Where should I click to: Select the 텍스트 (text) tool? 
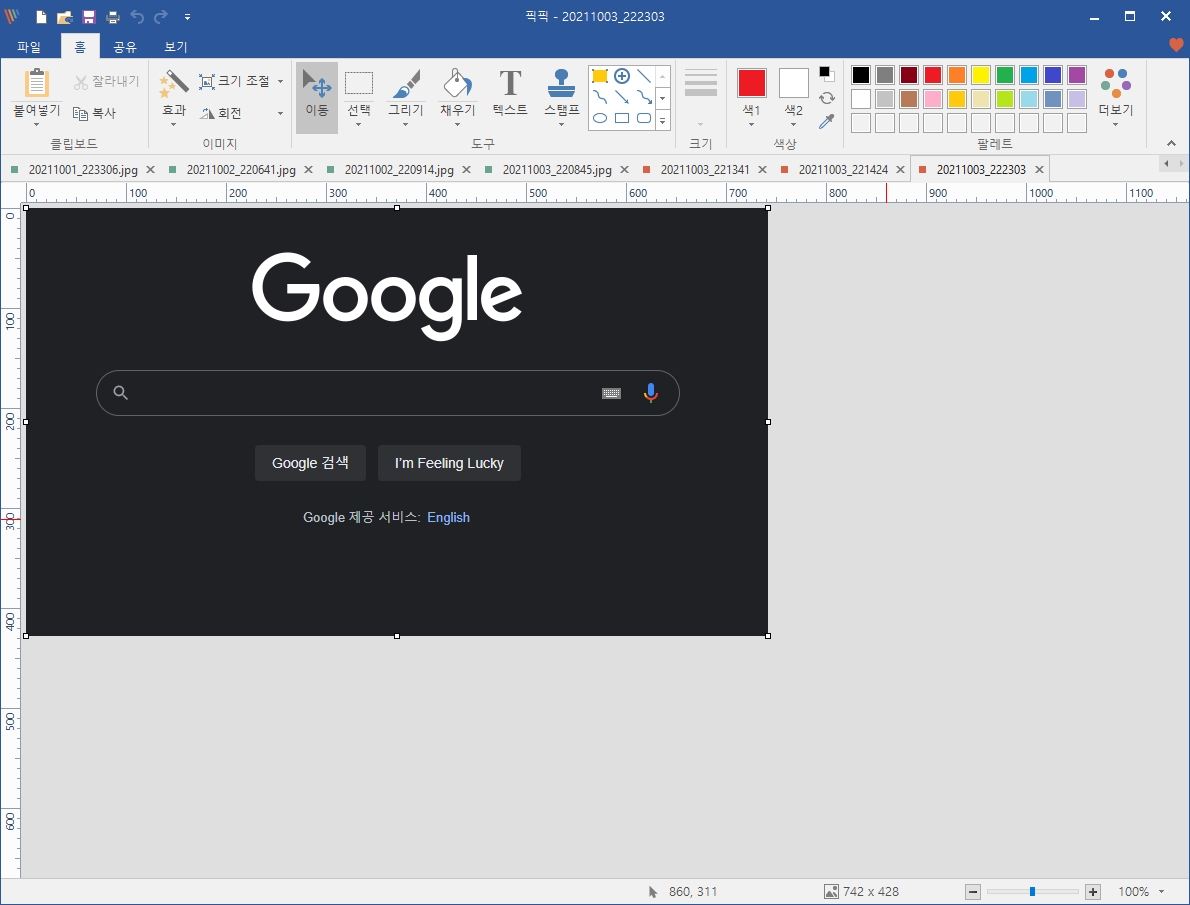click(x=510, y=93)
